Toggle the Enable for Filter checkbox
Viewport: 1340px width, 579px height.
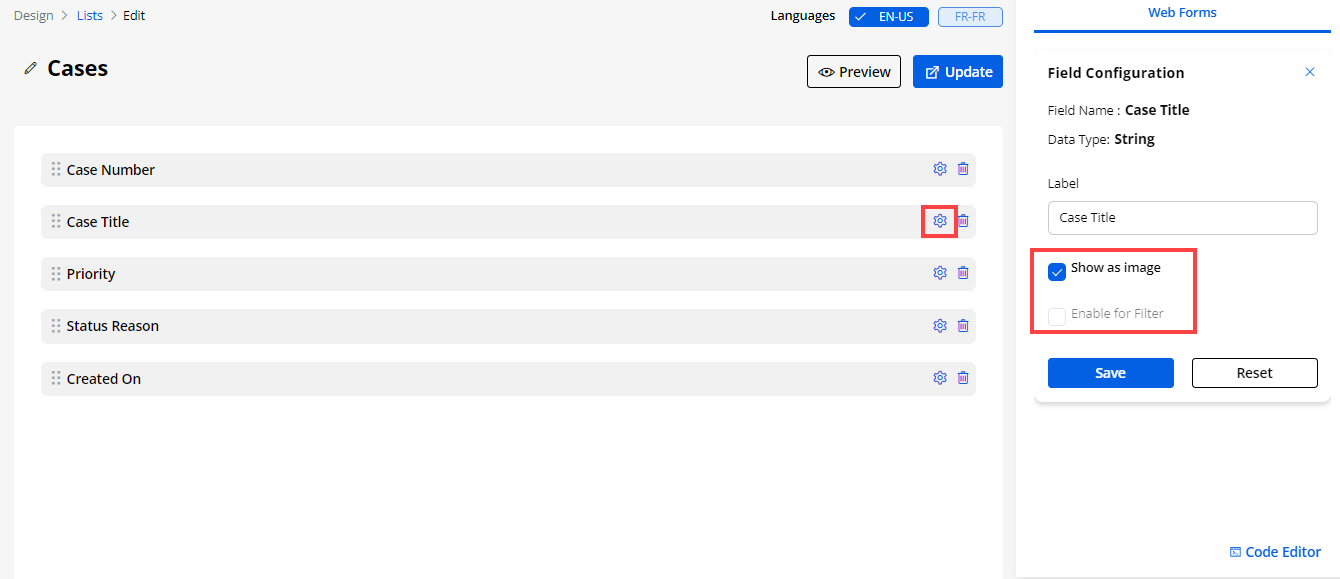1057,317
